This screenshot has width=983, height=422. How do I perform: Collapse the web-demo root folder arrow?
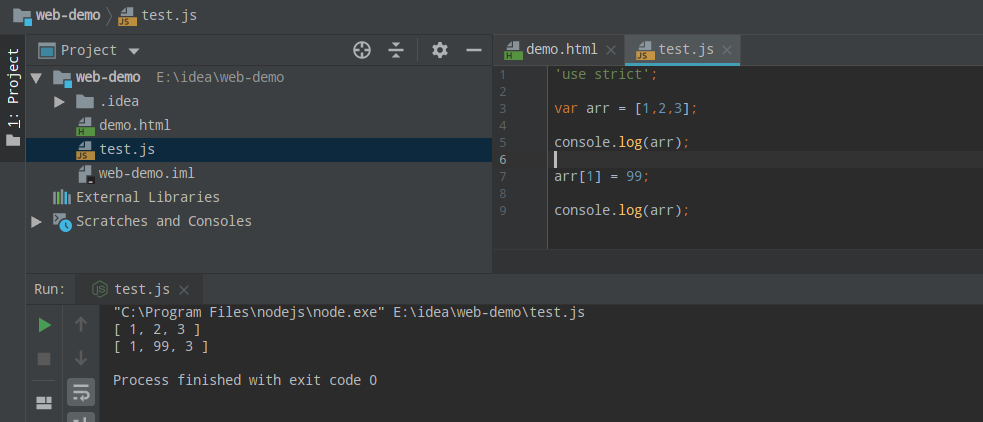[x=36, y=78]
